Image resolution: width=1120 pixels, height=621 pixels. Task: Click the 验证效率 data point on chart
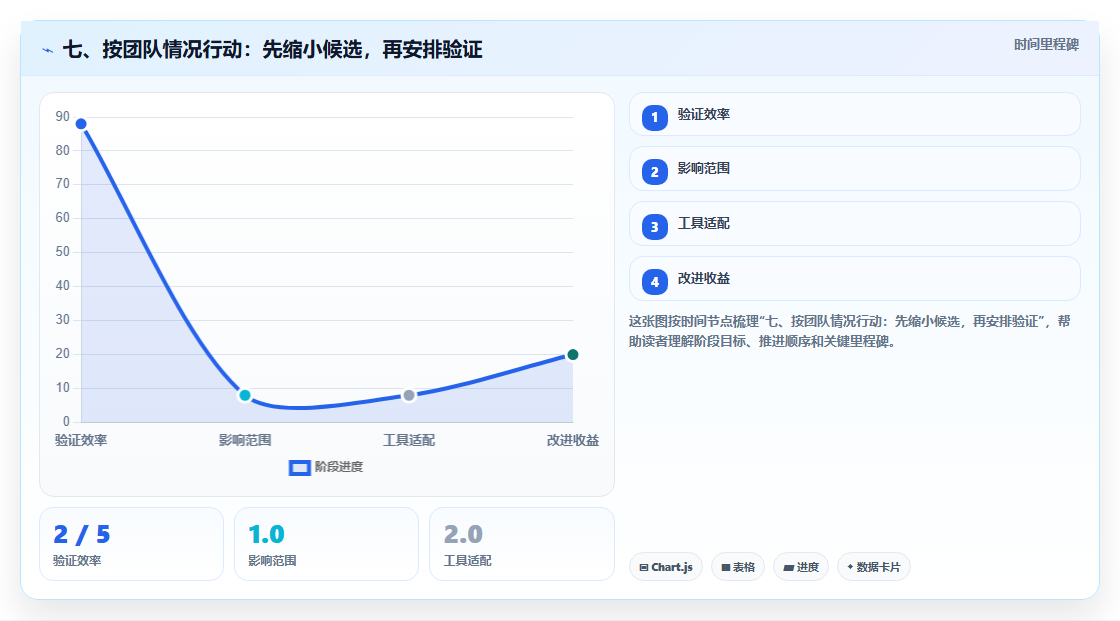click(x=81, y=124)
